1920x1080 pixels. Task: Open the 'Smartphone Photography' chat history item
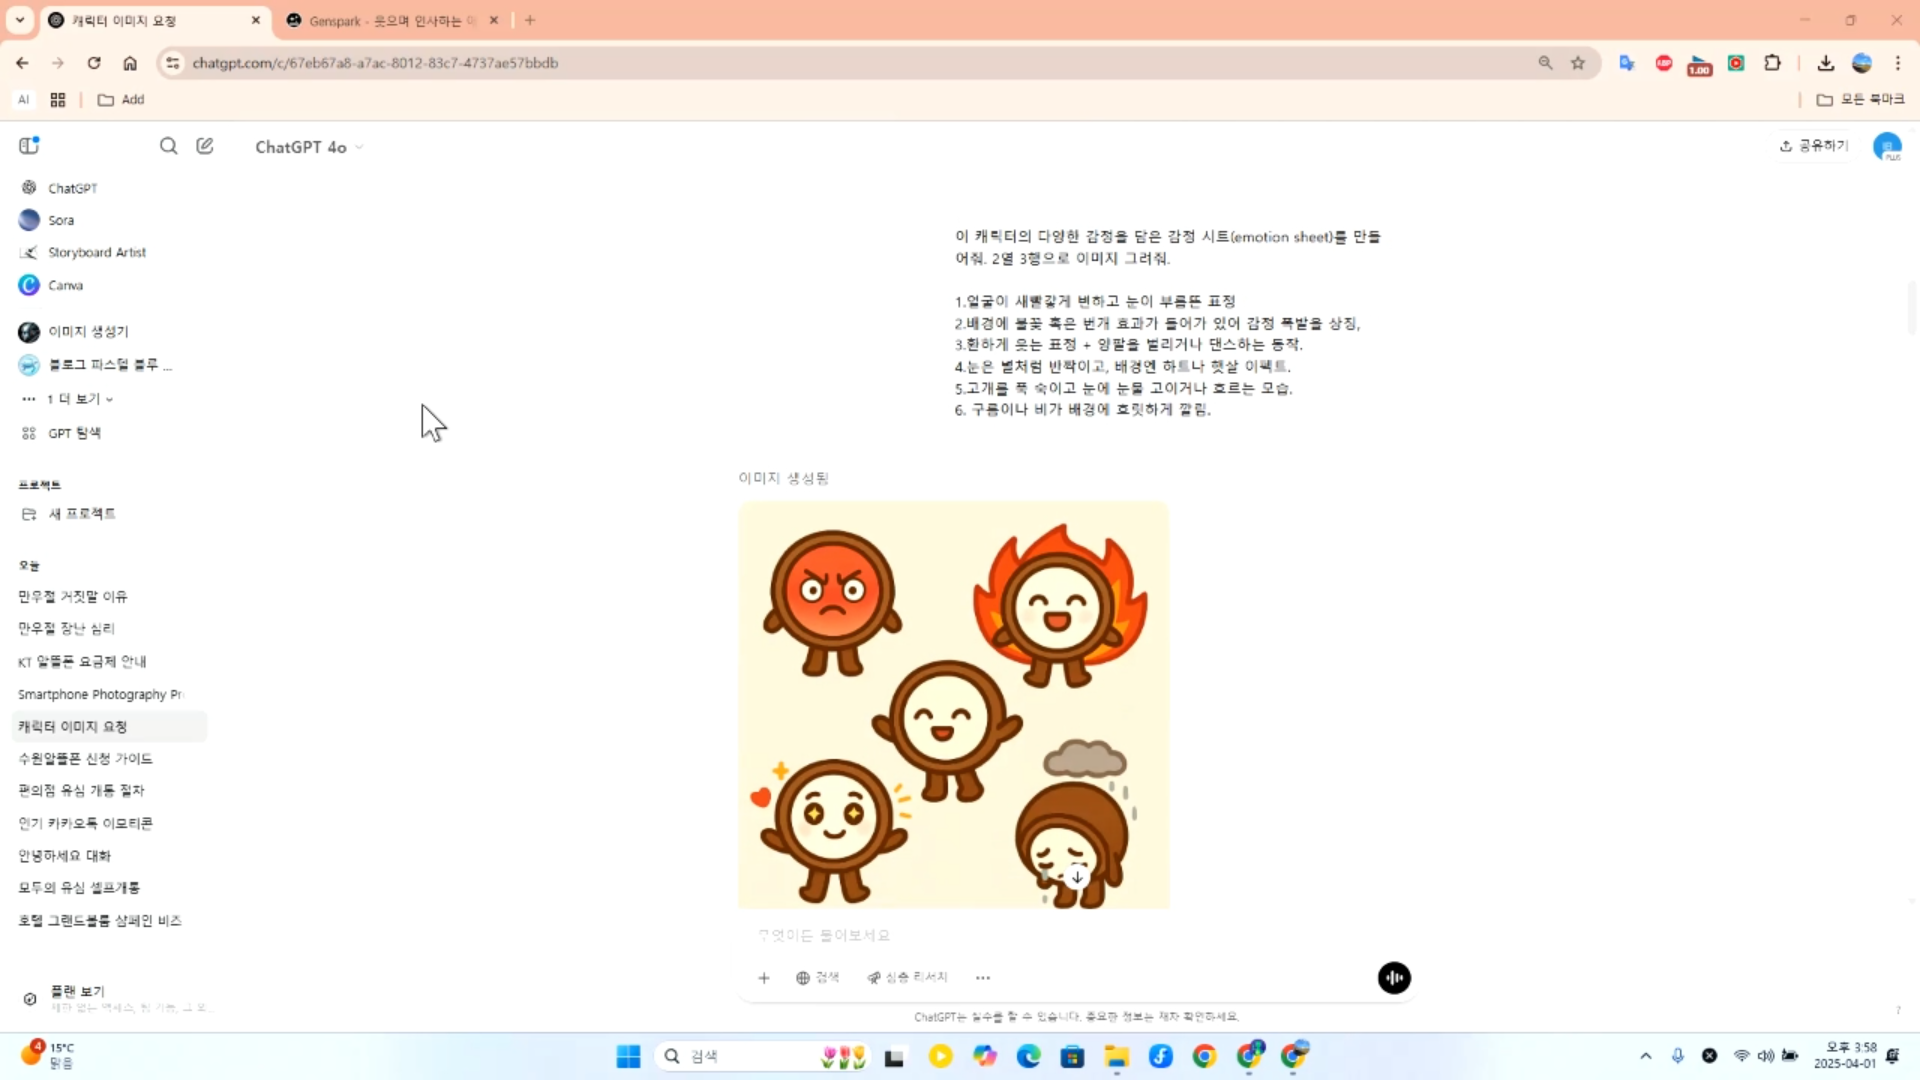tap(100, 694)
